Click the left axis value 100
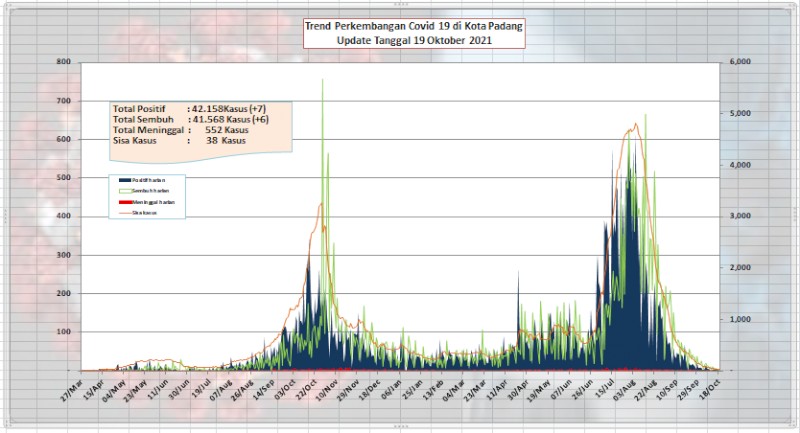The height and width of the screenshot is (433, 800). tap(64, 332)
